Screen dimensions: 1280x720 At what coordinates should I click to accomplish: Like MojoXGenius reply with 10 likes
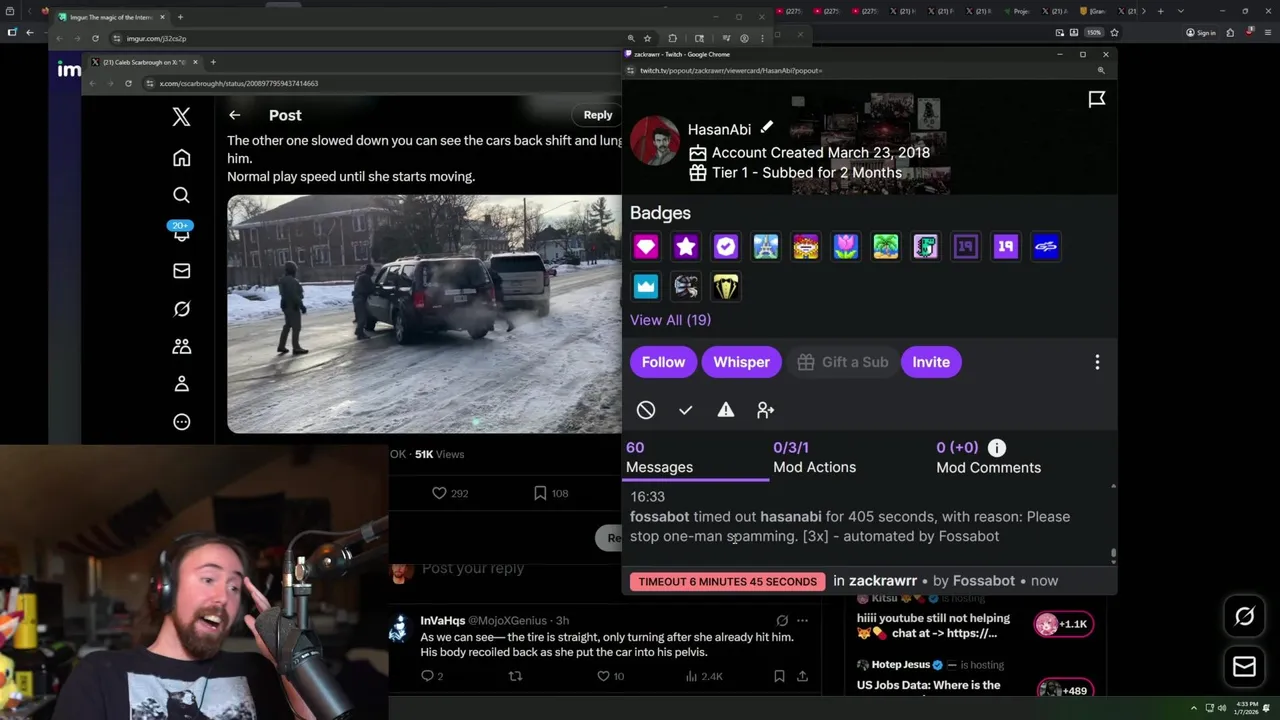[x=604, y=676]
